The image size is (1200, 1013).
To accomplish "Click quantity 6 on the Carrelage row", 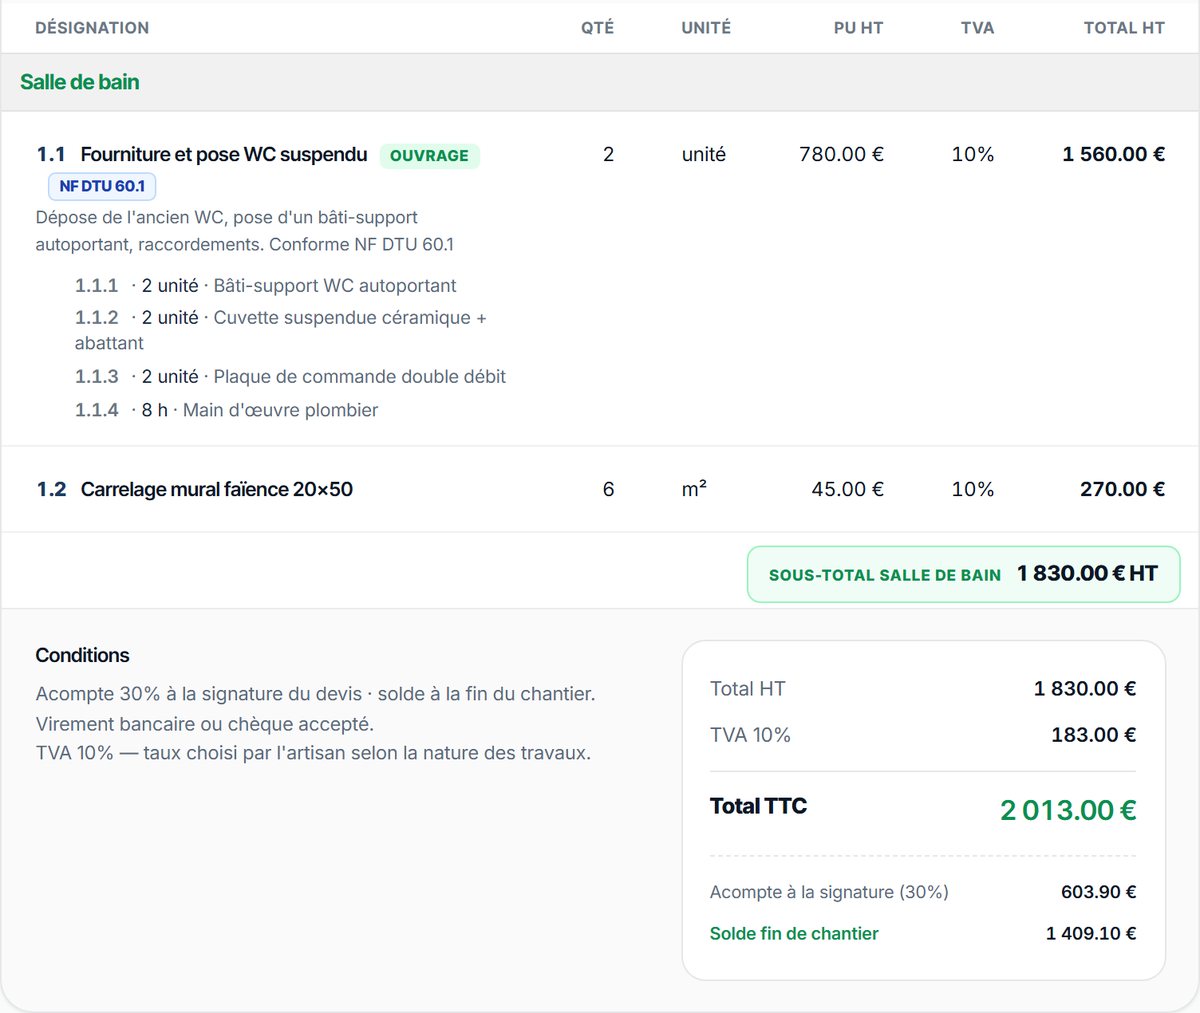I will pos(608,489).
